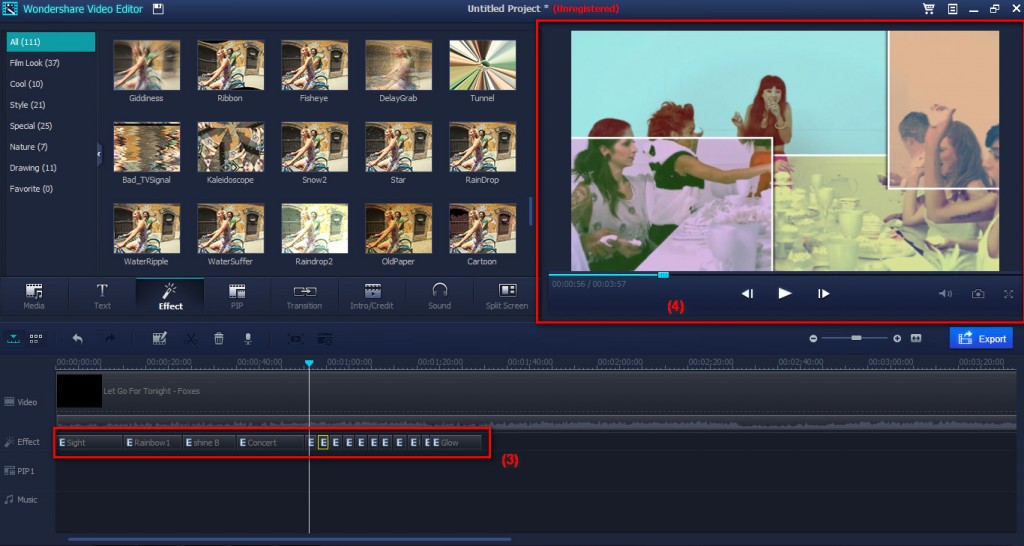Open the Split Screen tab
This screenshot has width=1024, height=546.
click(507, 297)
